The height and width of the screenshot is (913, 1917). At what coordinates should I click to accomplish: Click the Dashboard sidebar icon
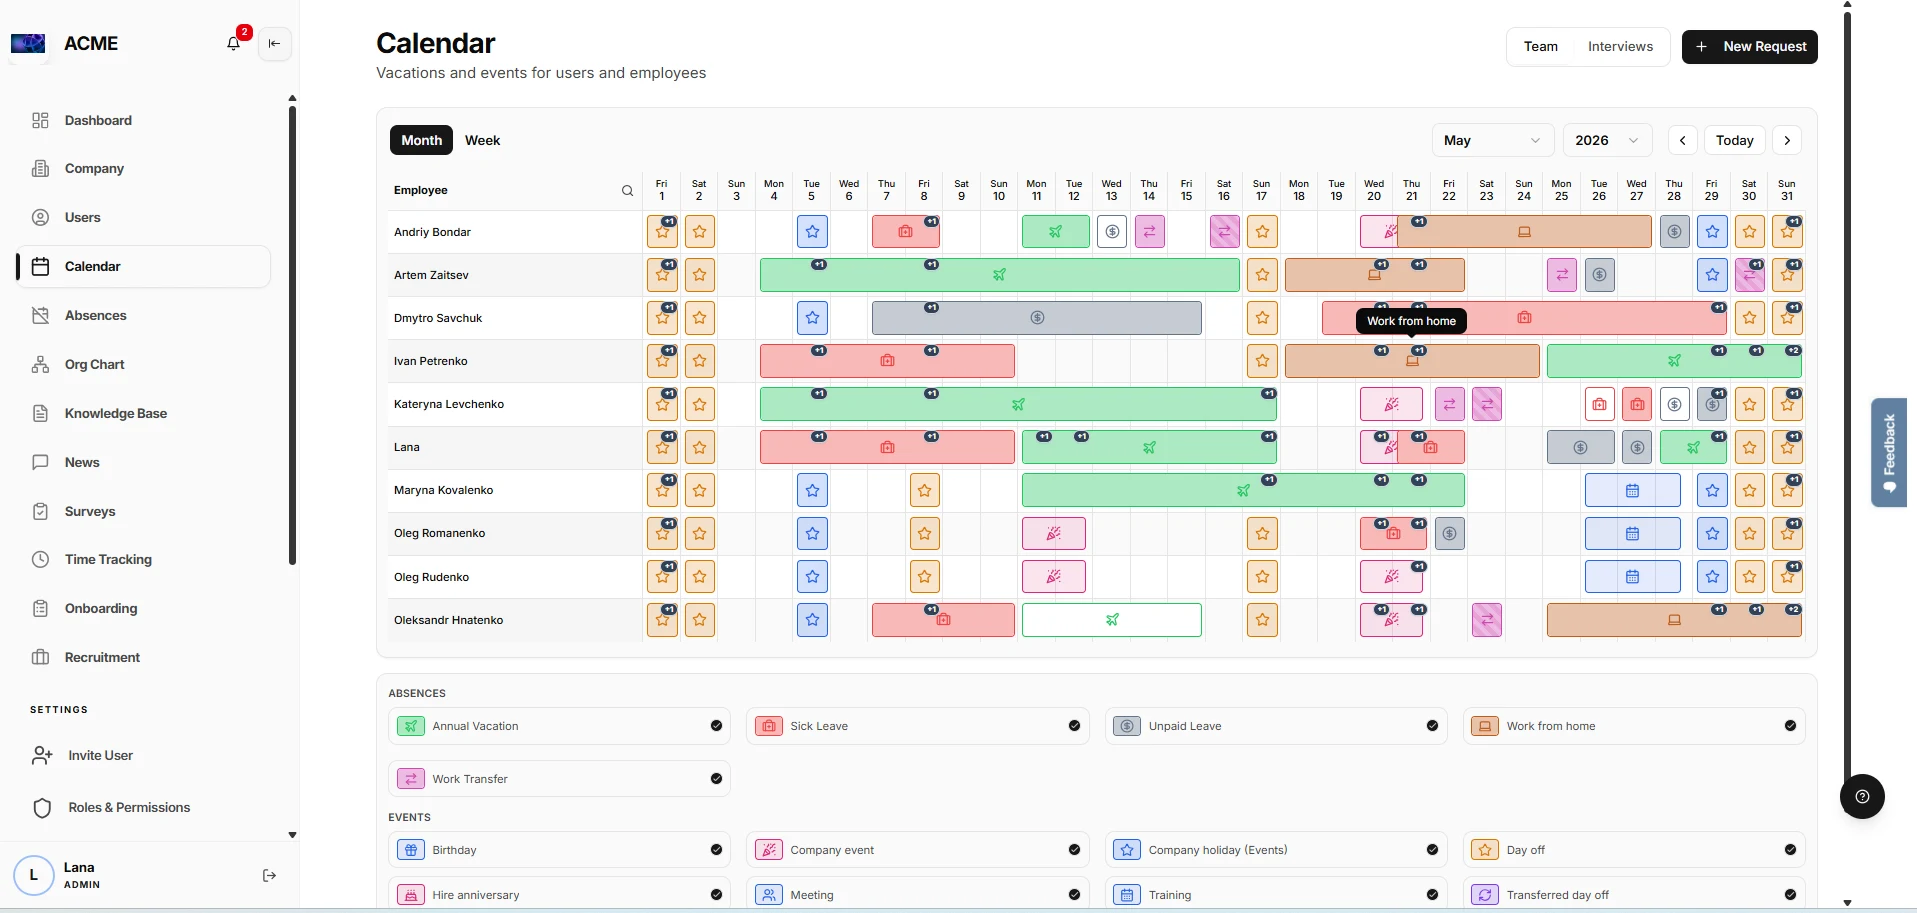(40, 120)
